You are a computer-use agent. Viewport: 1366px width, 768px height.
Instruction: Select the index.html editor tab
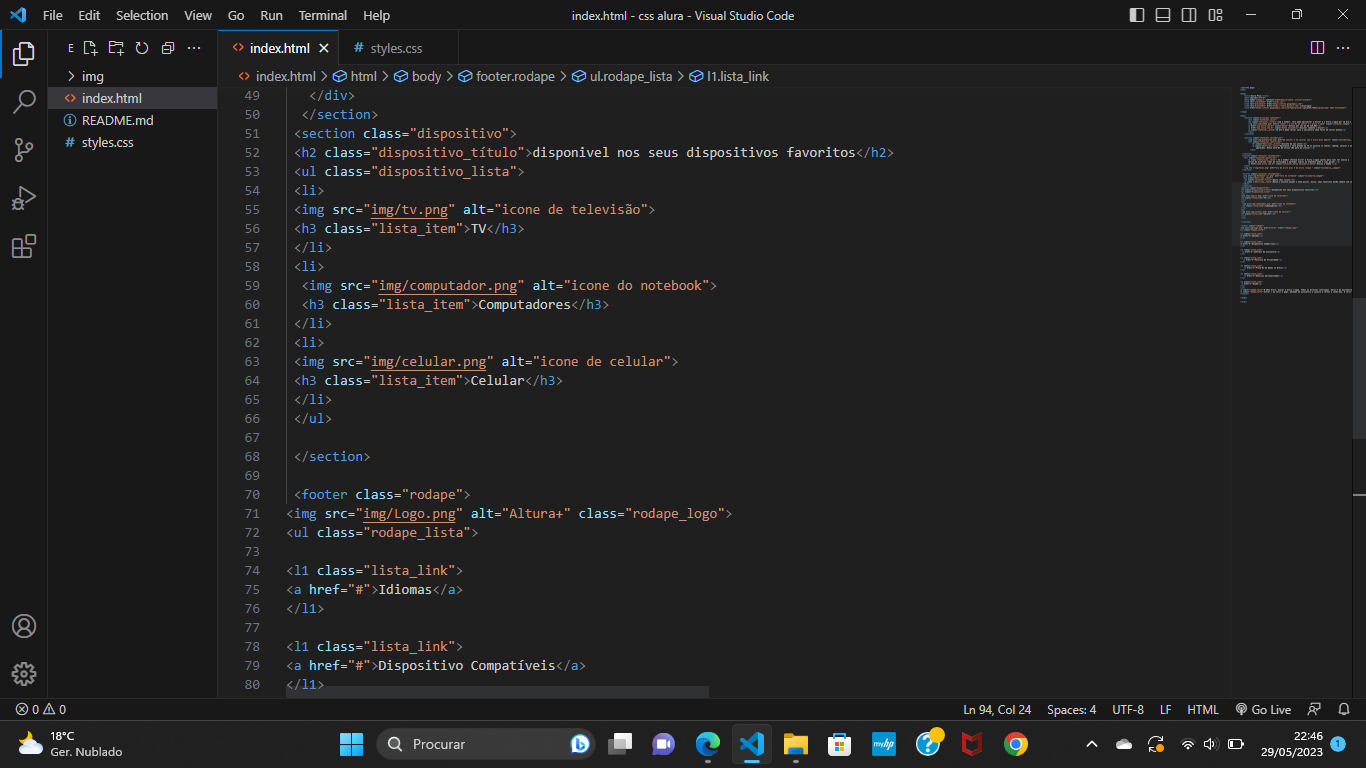click(279, 48)
